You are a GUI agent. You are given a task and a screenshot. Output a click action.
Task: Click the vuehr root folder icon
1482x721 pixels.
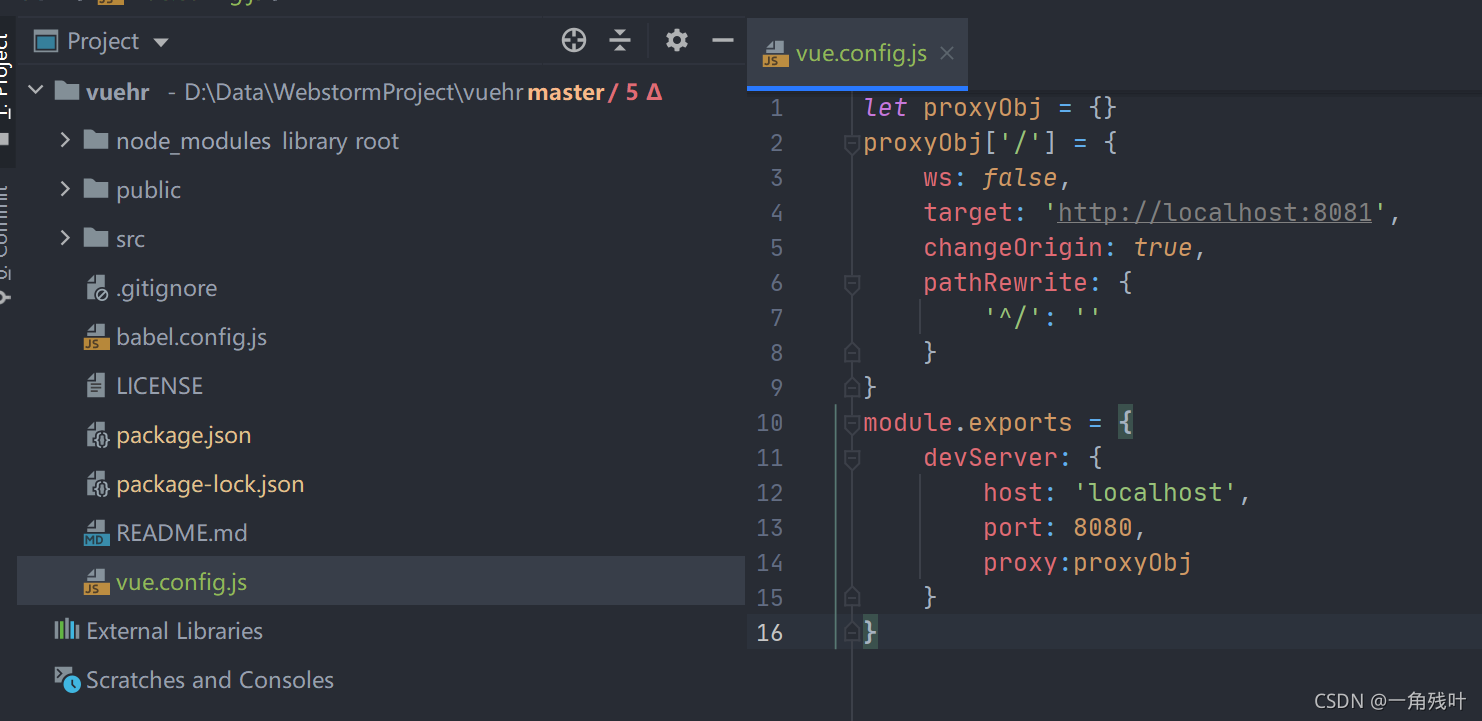[66, 92]
